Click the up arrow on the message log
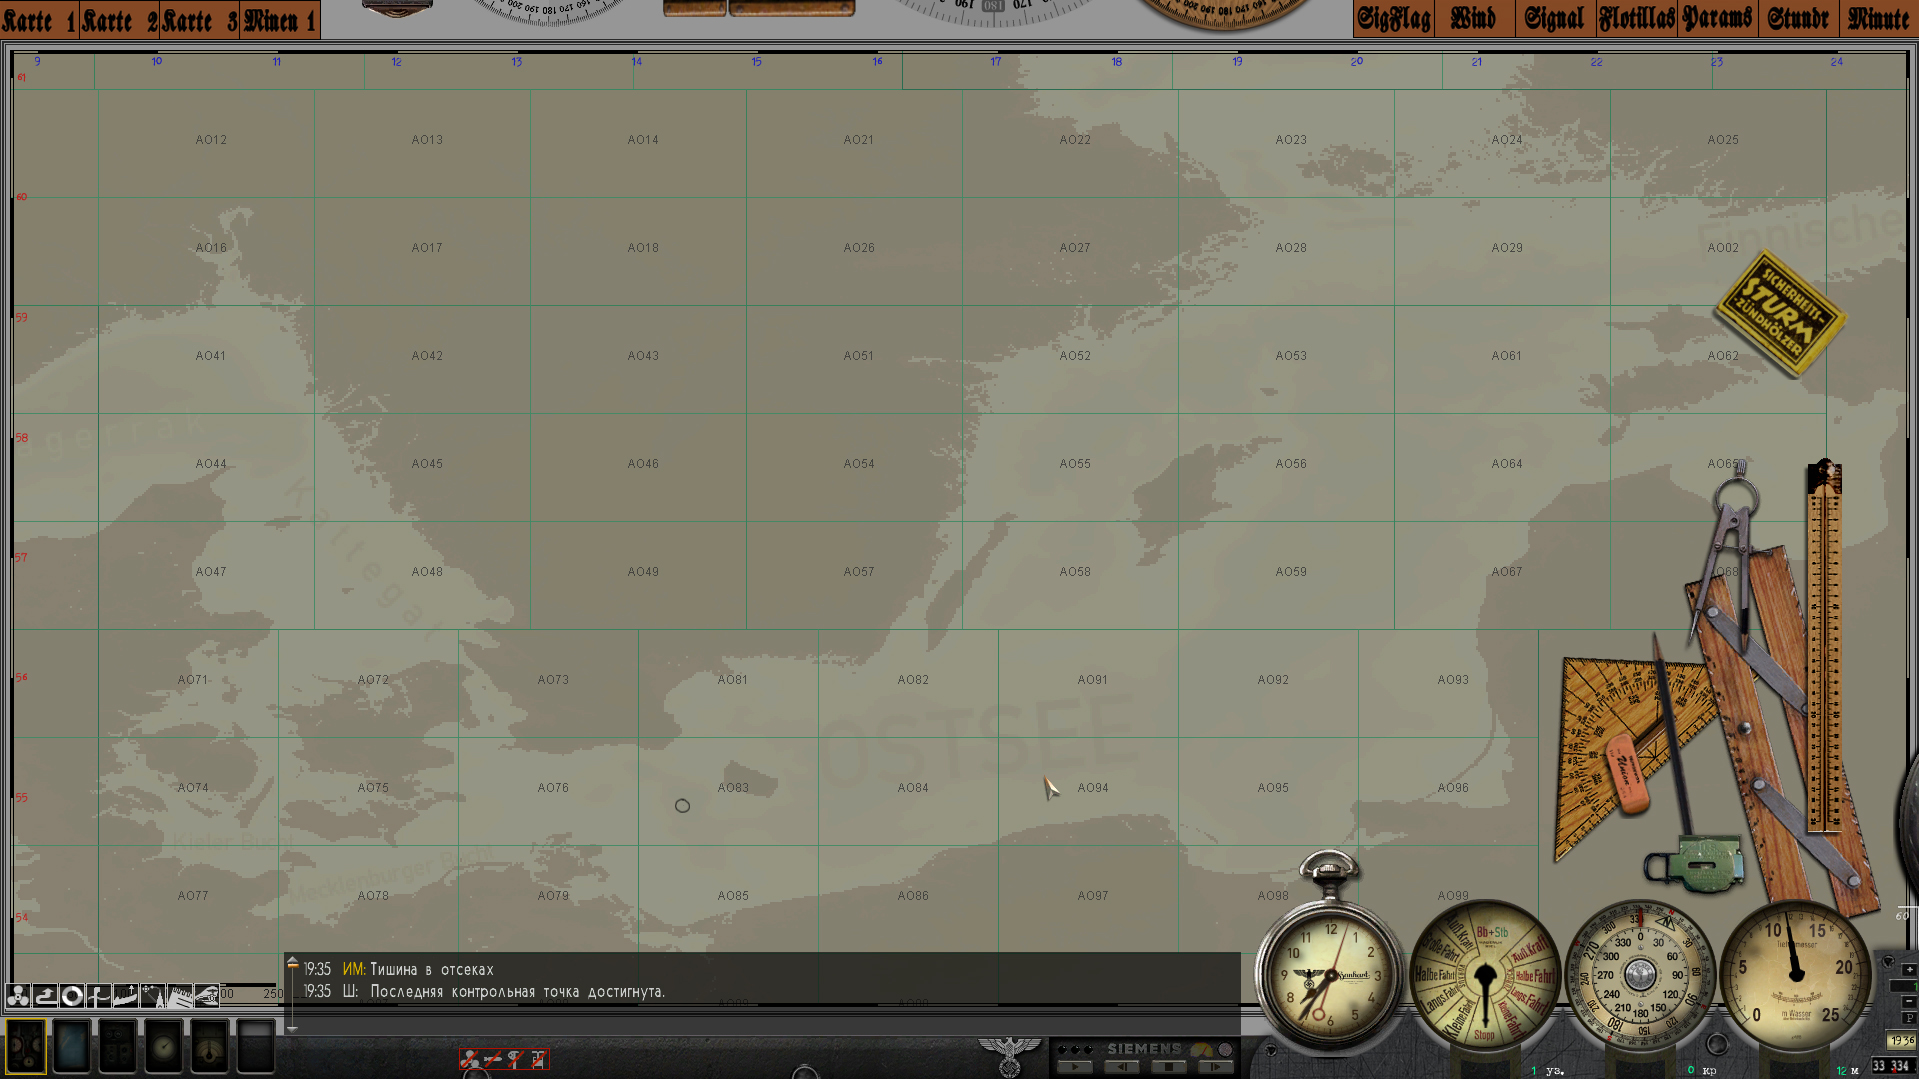Viewport: 1919px width, 1079px height. pyautogui.click(x=293, y=962)
